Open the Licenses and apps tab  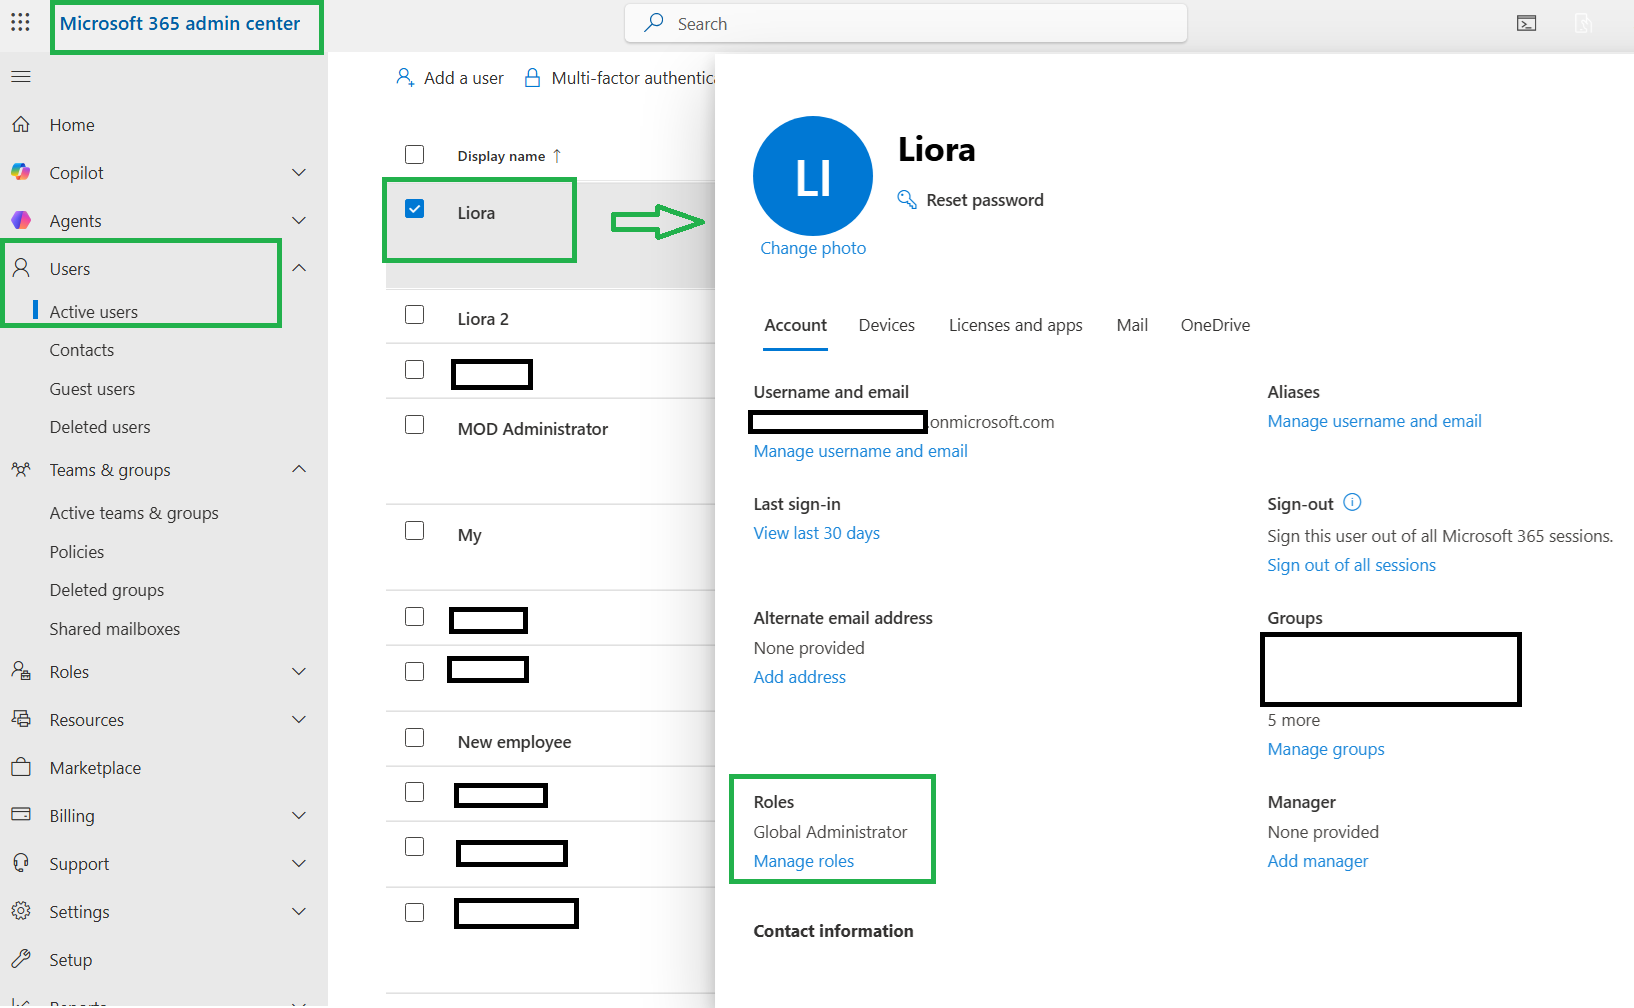click(x=1015, y=325)
